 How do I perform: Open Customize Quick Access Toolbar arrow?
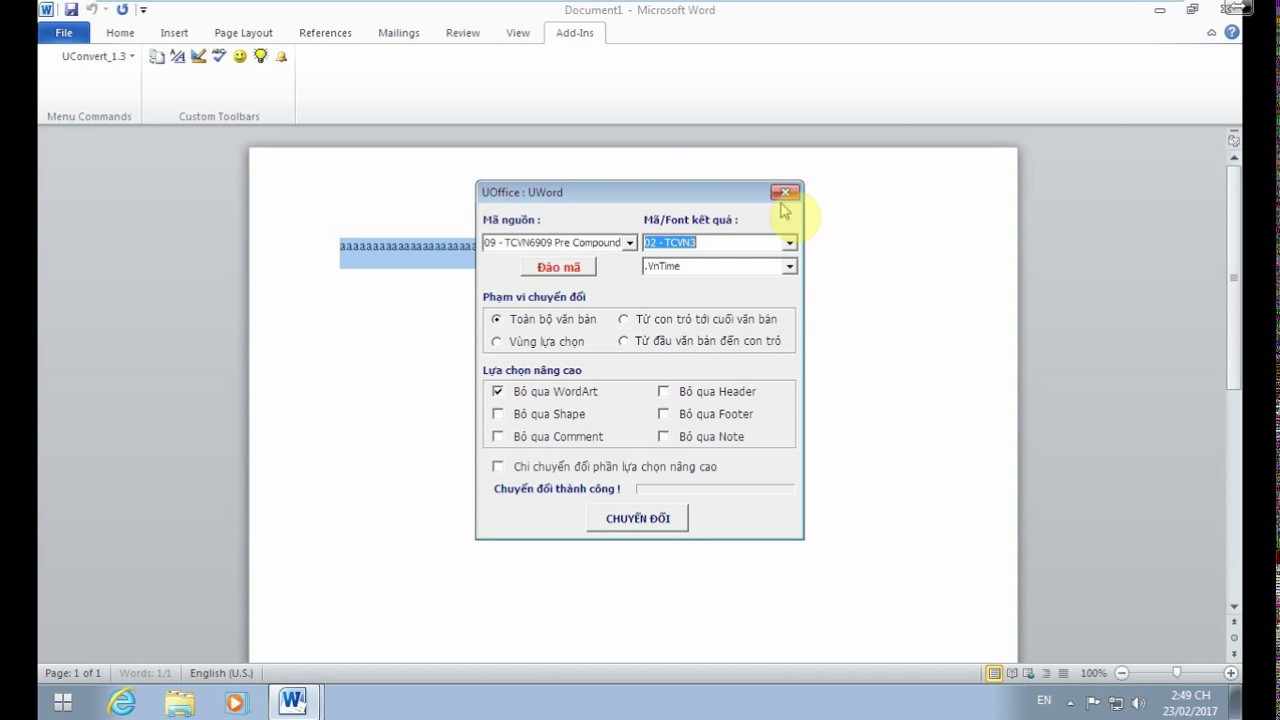143,10
